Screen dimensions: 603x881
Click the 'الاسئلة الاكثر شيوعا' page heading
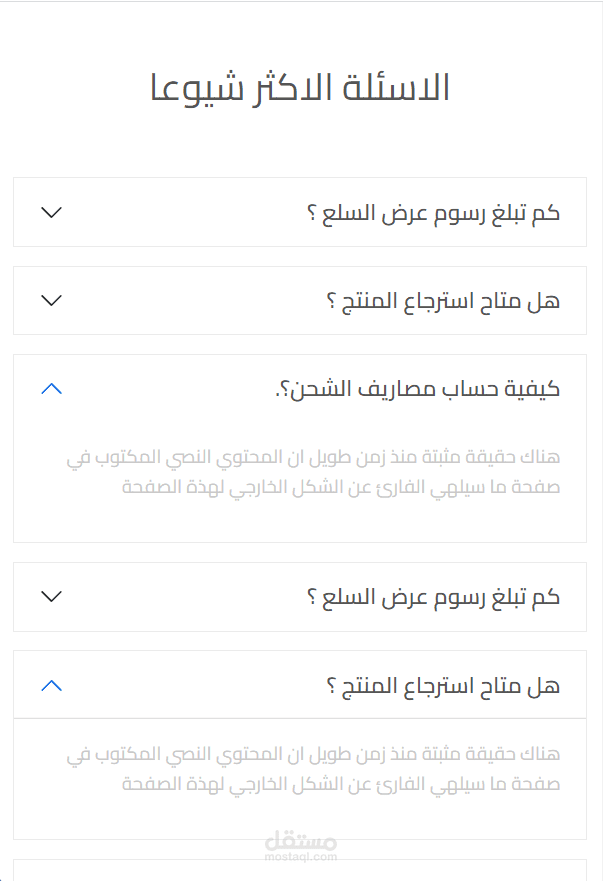(300, 88)
